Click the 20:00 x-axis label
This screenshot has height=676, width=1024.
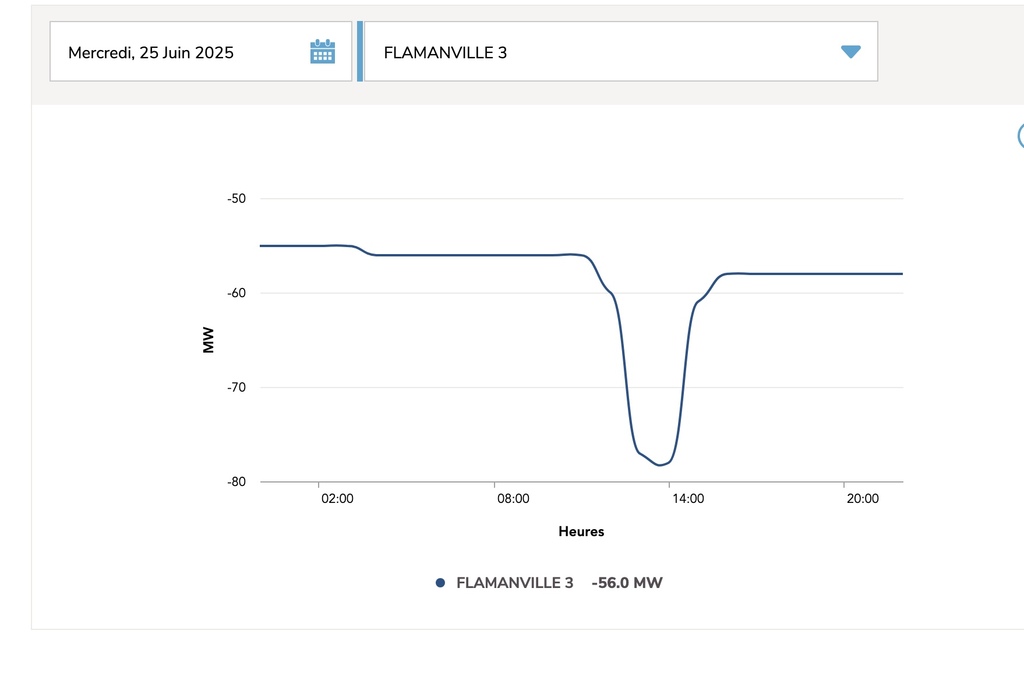click(863, 498)
